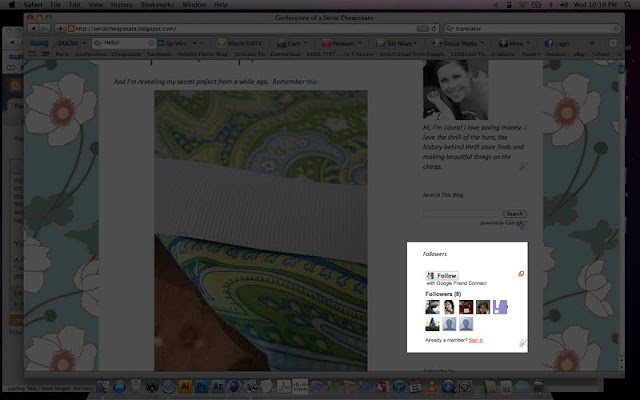This screenshot has height=400, width=640.
Task: Click the Swagbucks 'Hello!' search box
Action: 124,43
